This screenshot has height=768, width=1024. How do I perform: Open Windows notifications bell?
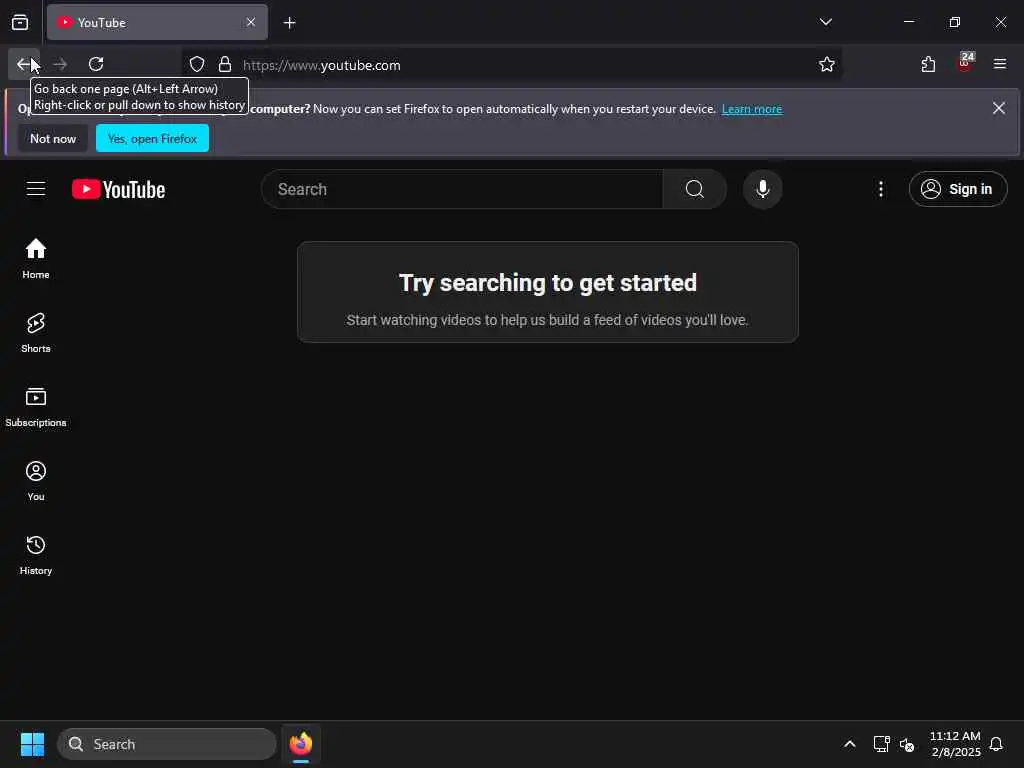(x=996, y=744)
